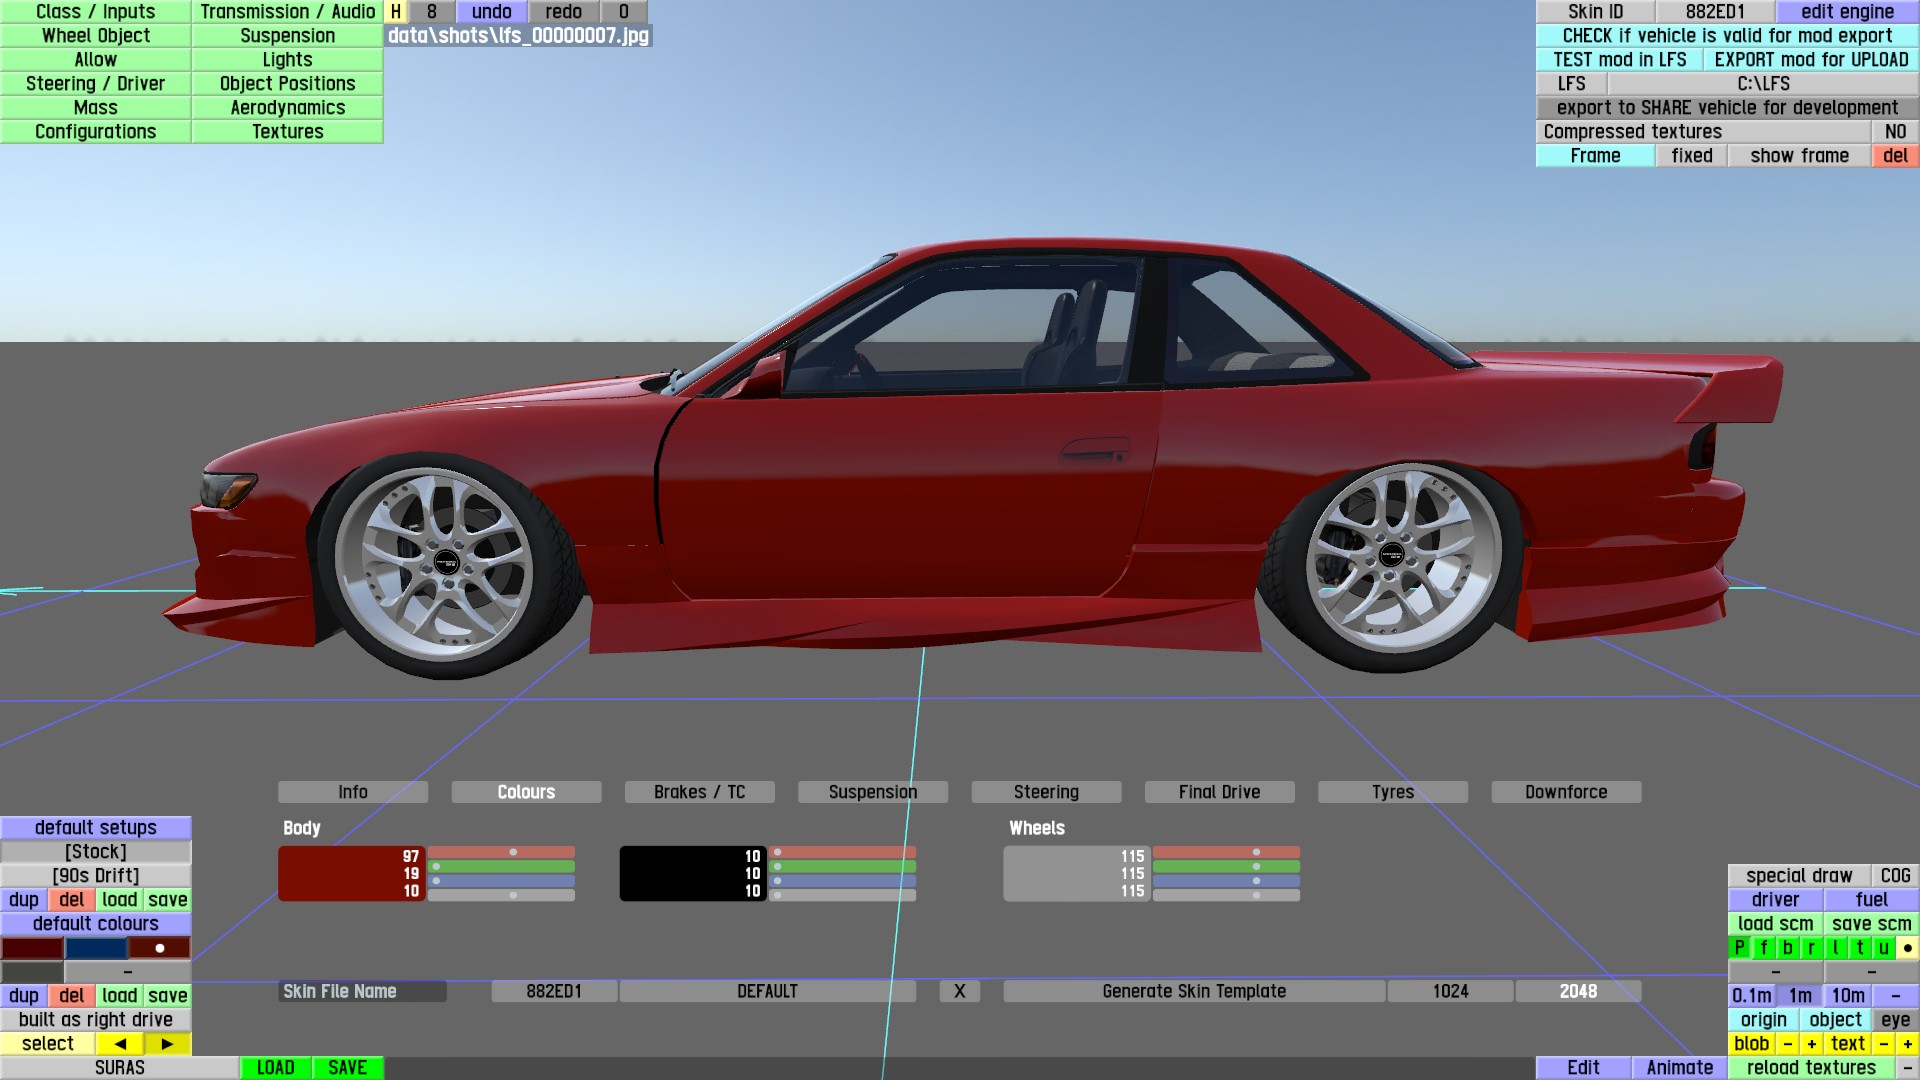Click EXPORT mod for UPLOAD
This screenshot has width=1920, height=1080.
[x=1810, y=59]
